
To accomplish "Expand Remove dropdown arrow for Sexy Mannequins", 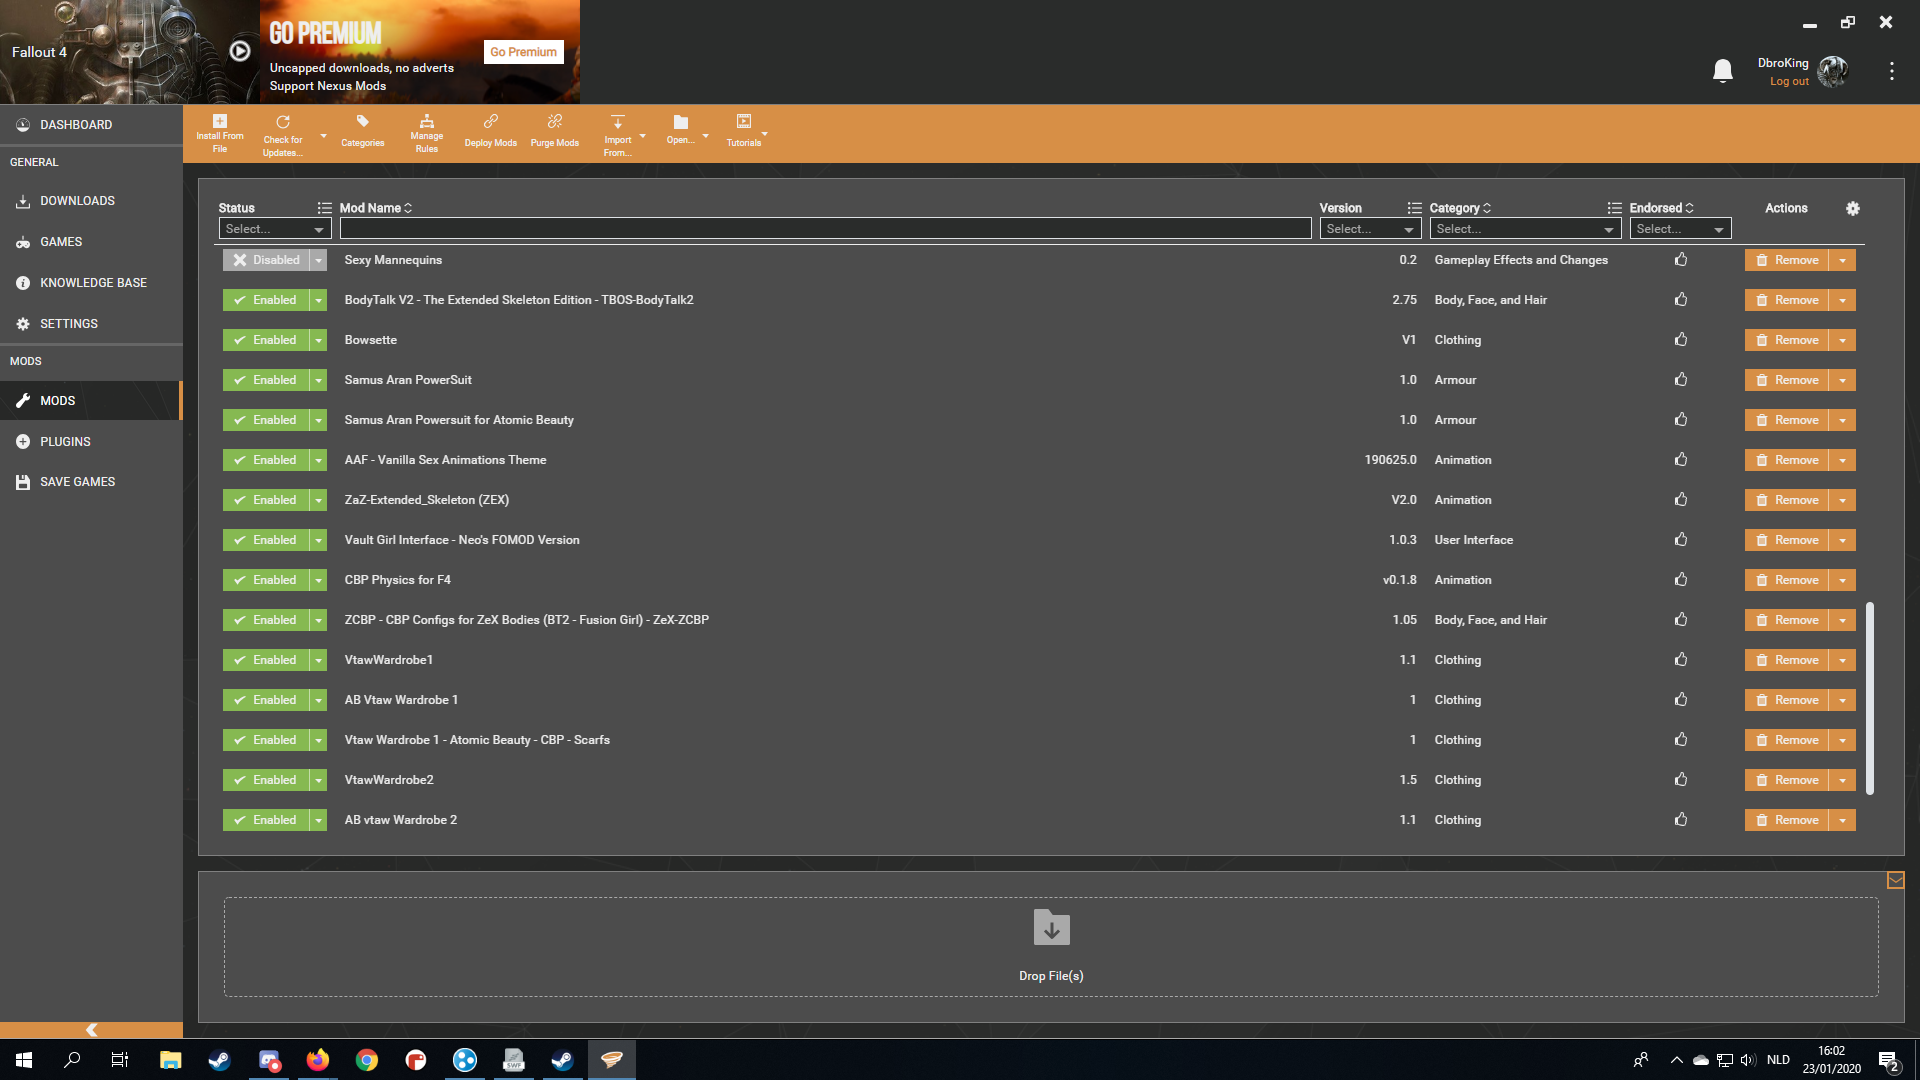I will pos(1842,260).
